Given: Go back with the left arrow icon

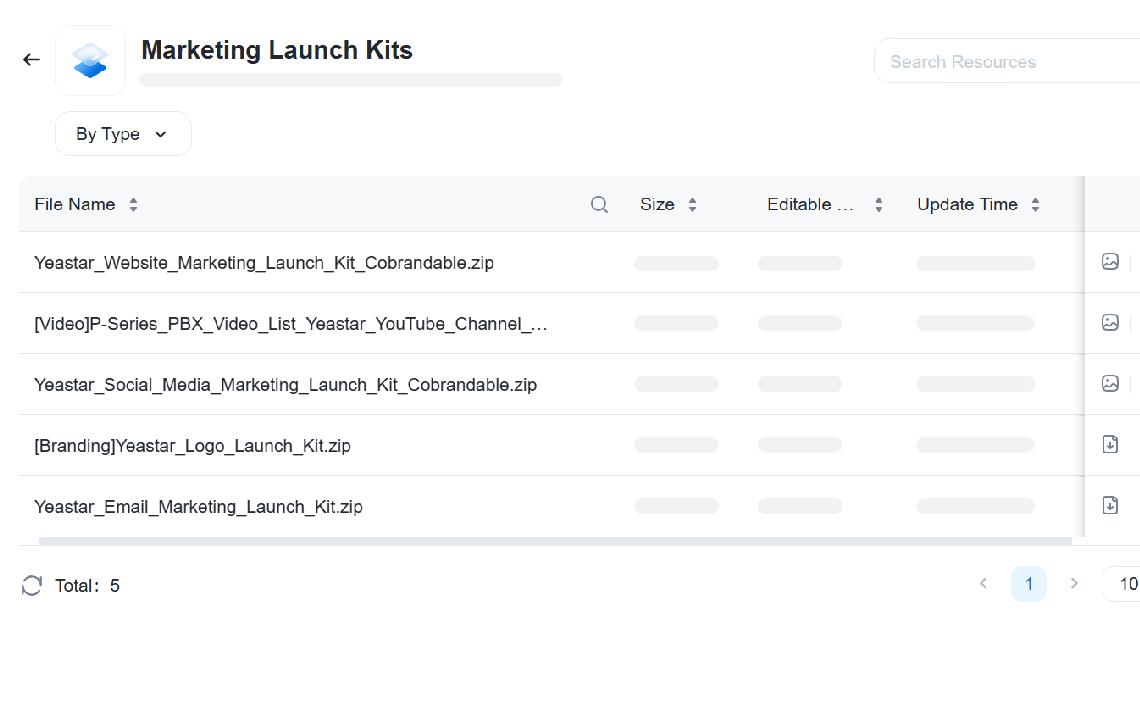Looking at the screenshot, I should [31, 60].
